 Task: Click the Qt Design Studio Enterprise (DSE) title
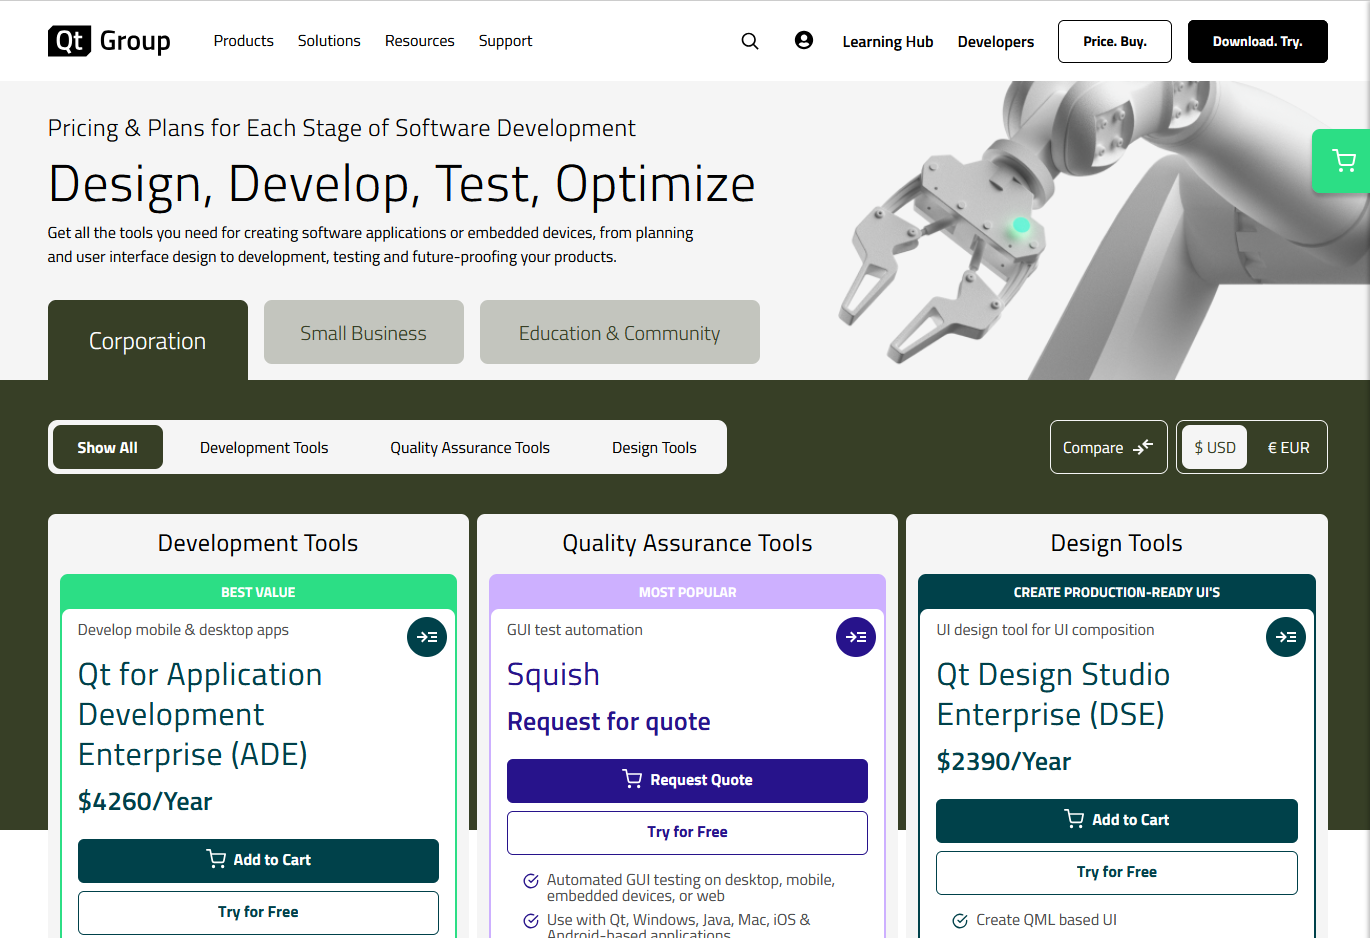click(1053, 694)
